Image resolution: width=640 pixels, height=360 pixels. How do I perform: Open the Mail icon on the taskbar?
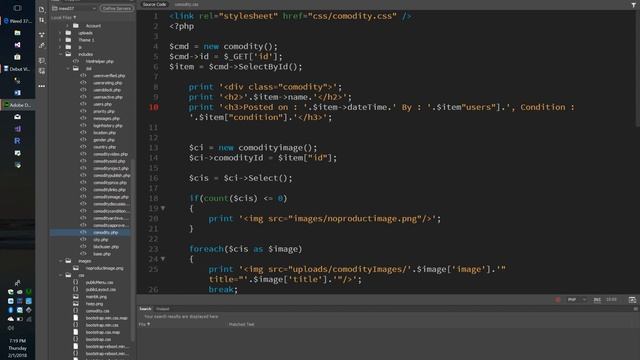pyautogui.click(x=17, y=117)
